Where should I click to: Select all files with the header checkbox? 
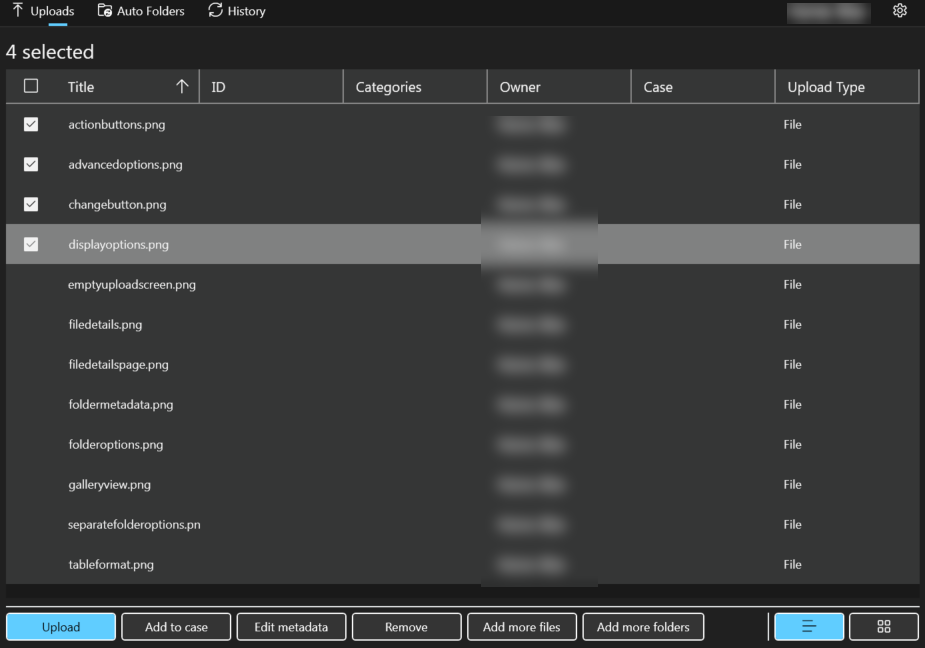click(31, 86)
